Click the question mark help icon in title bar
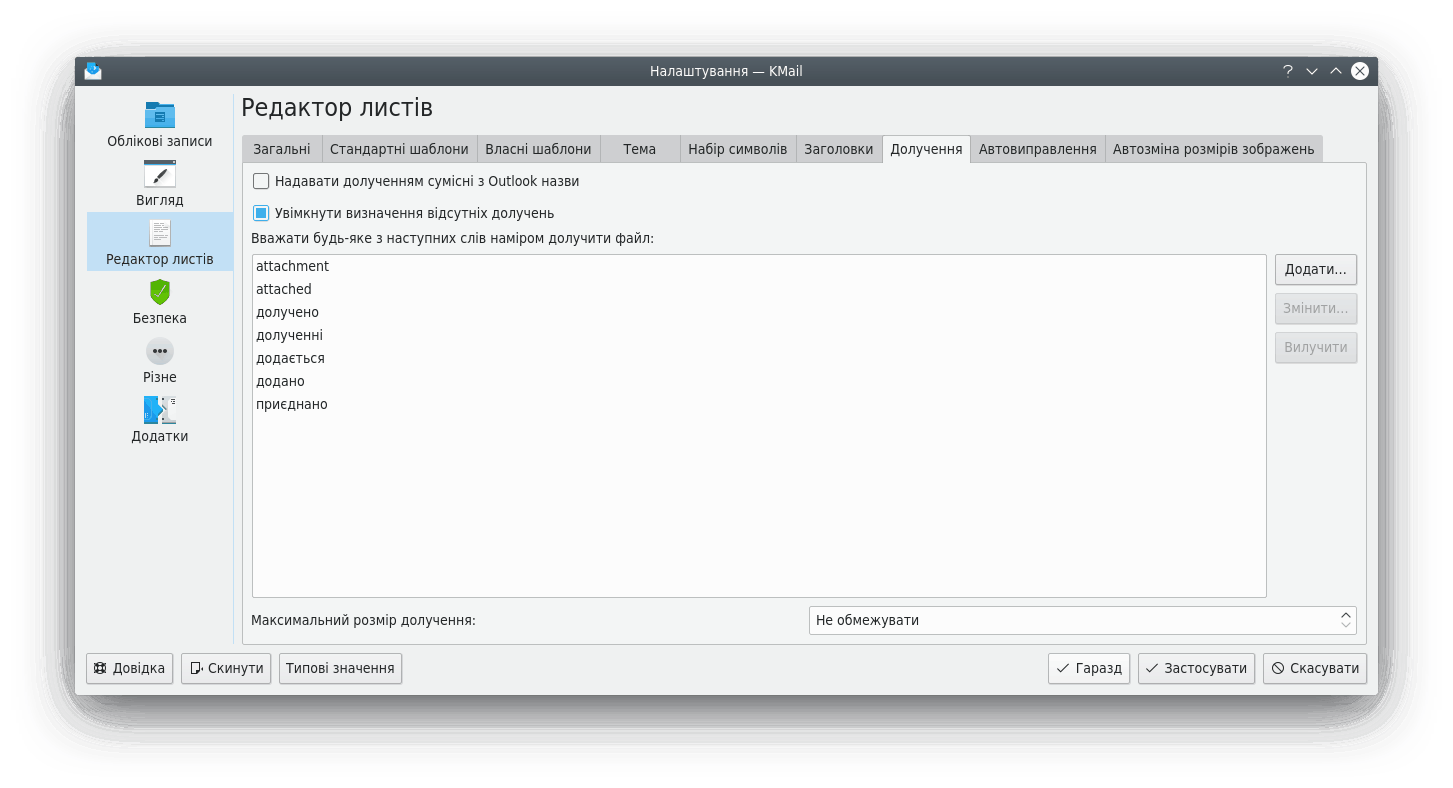Viewport: 1453px width, 788px height. point(1288,71)
